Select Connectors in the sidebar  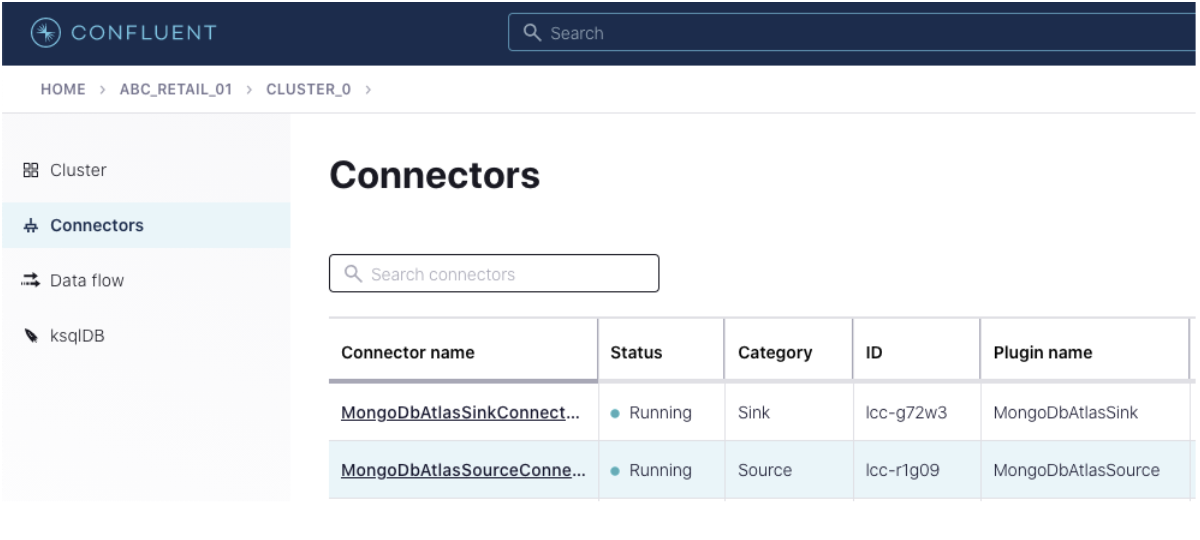pos(145,226)
